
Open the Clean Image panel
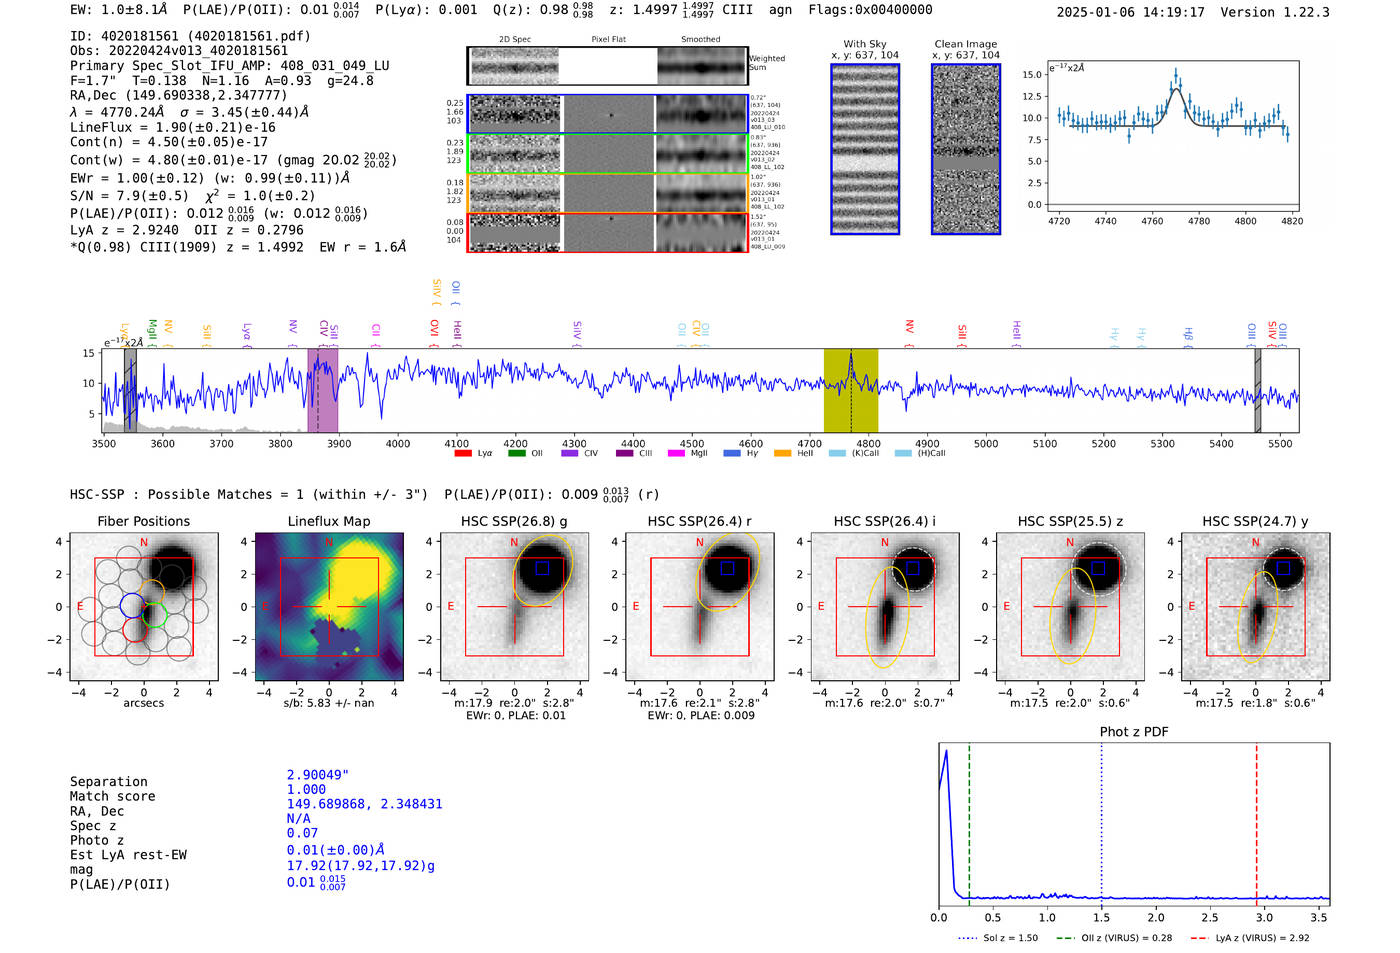(966, 149)
